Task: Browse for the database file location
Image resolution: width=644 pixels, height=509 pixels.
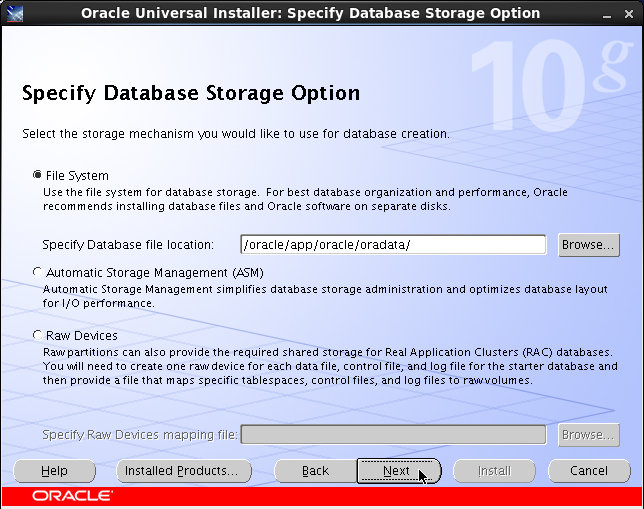Action: click(x=589, y=245)
